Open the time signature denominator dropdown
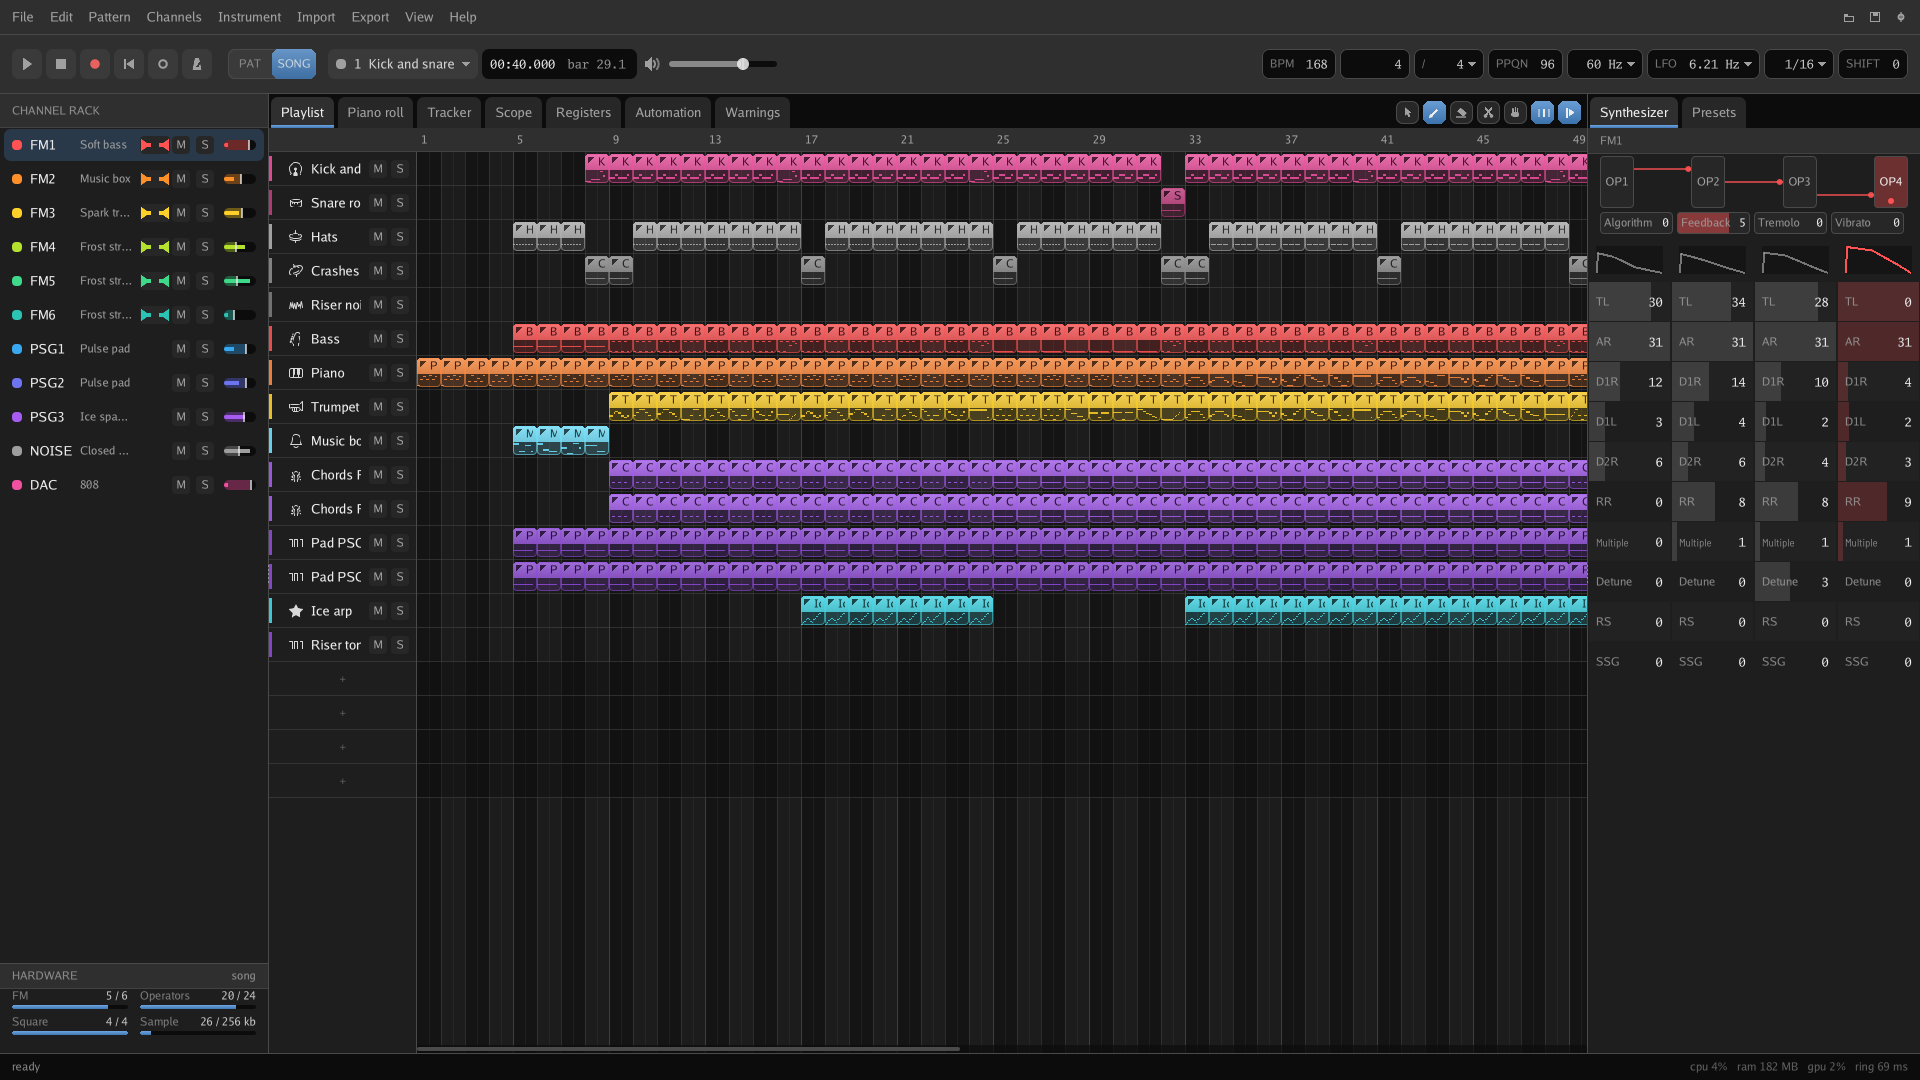 1449,64
